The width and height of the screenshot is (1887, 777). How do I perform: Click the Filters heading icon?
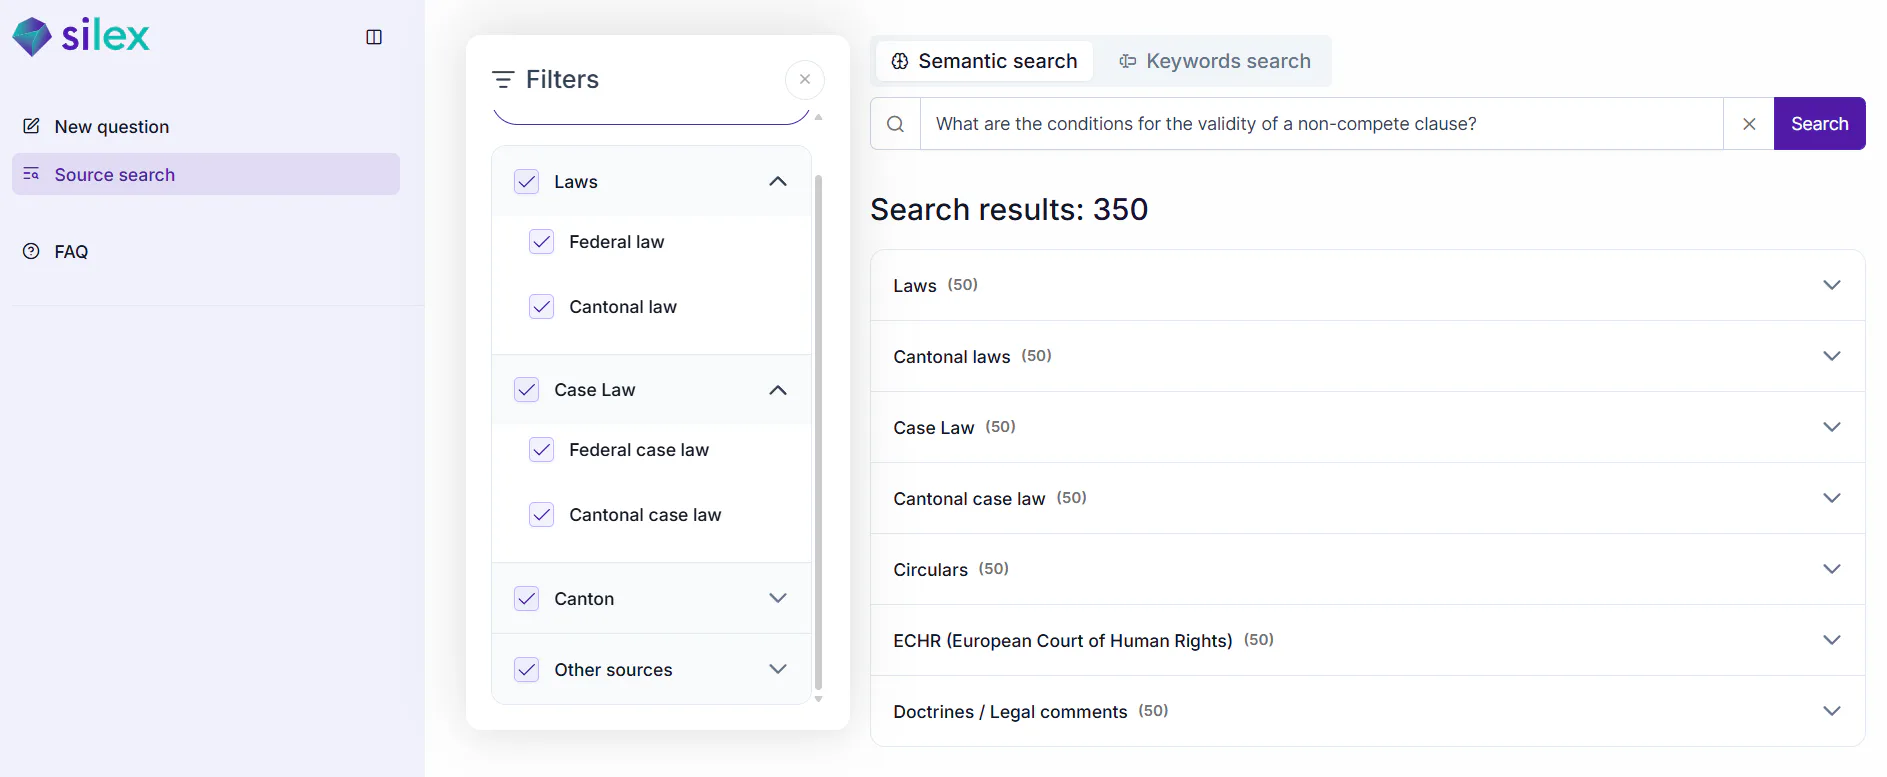(503, 80)
